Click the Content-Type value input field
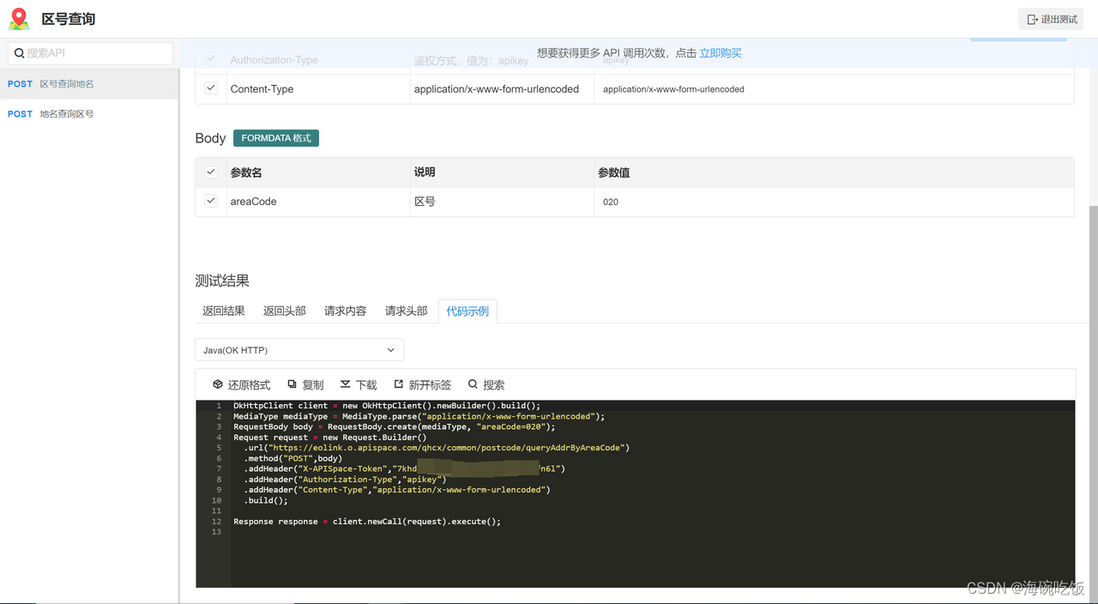 click(834, 89)
